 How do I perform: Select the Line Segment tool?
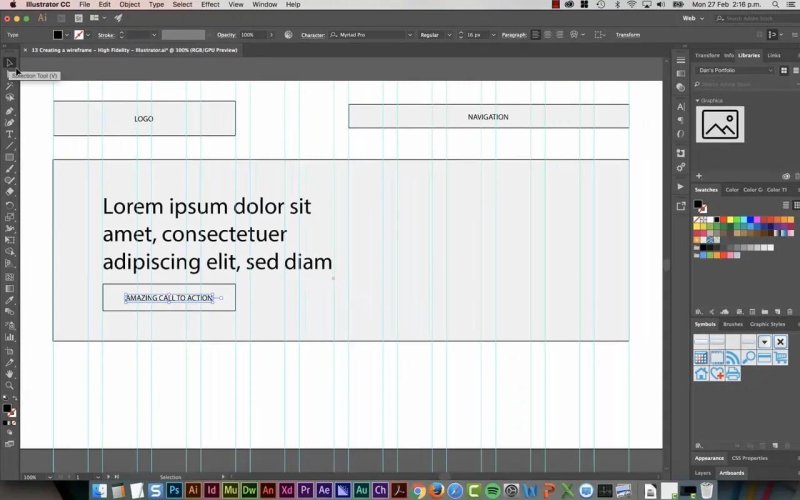click(9, 146)
